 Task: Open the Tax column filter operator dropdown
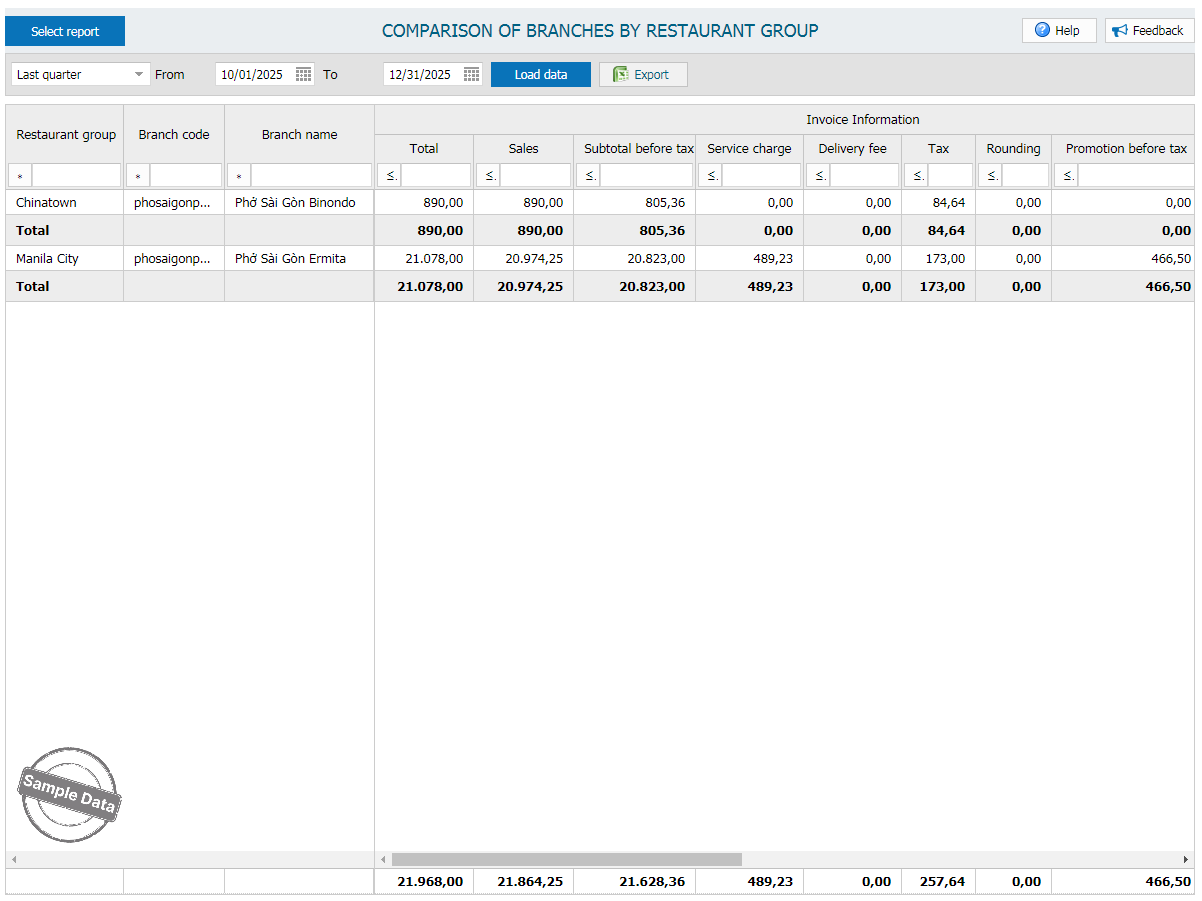[x=917, y=176]
